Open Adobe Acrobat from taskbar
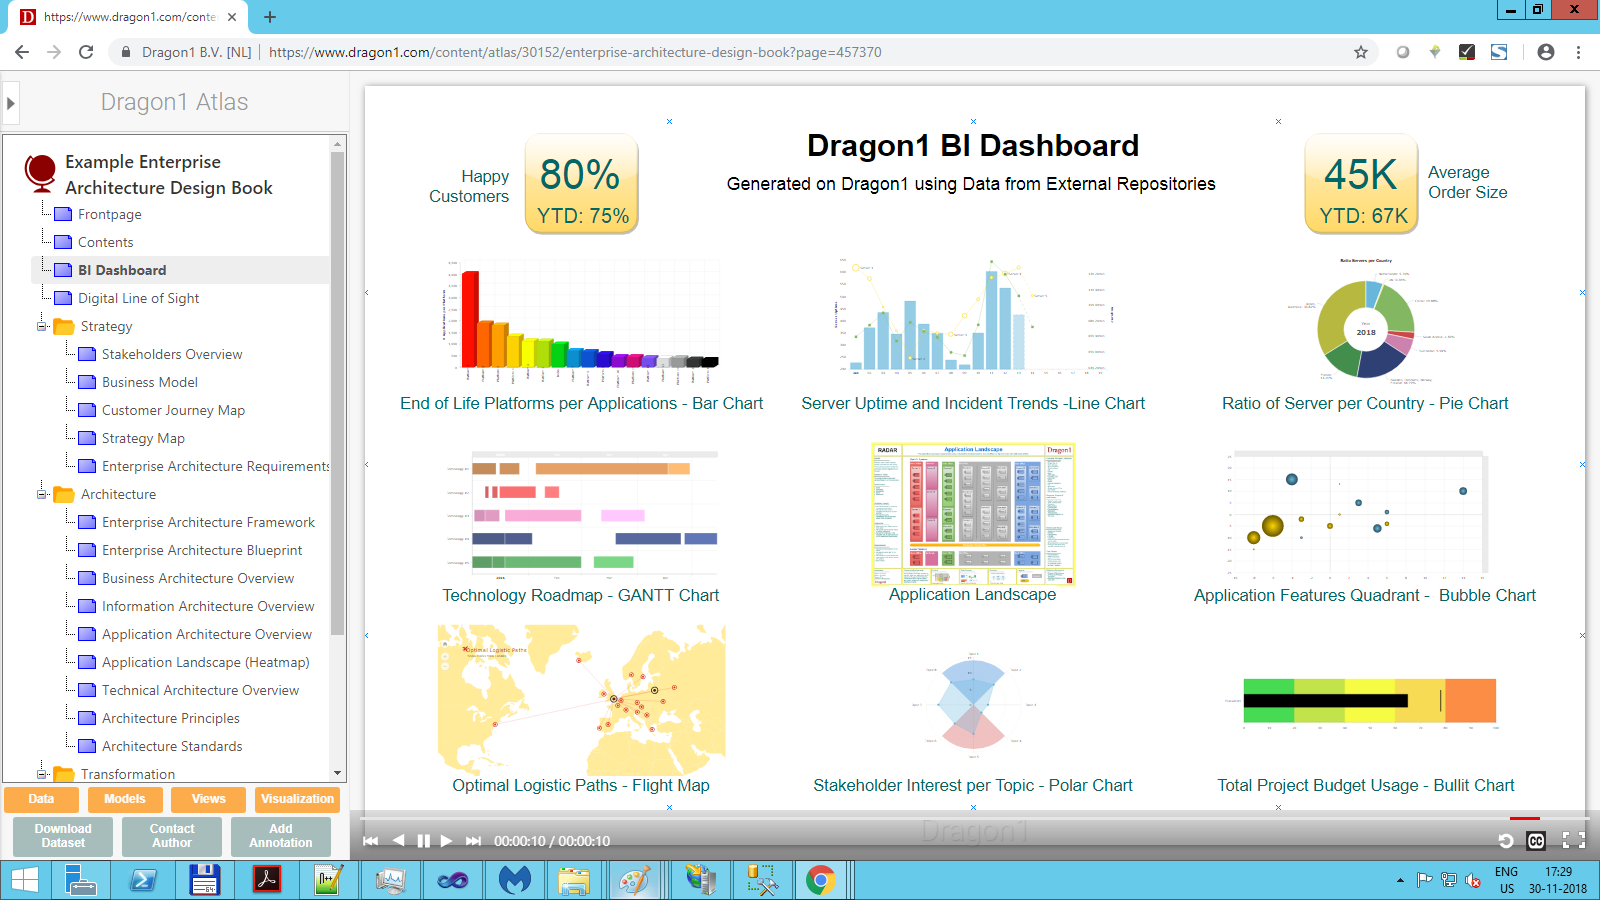The width and height of the screenshot is (1600, 900). 266,880
